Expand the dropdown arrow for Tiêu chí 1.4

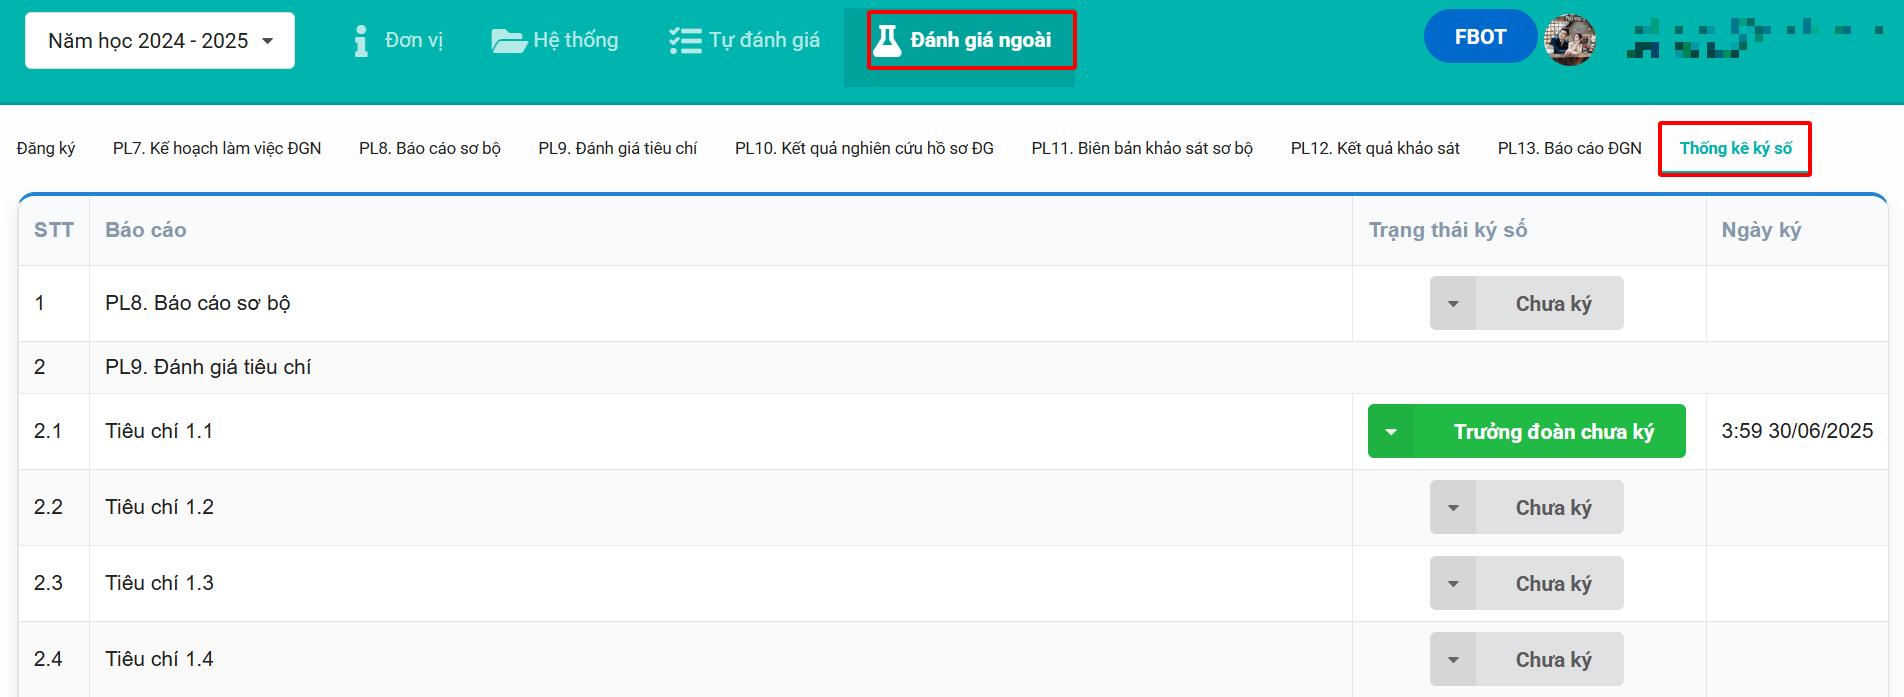pos(1453,660)
